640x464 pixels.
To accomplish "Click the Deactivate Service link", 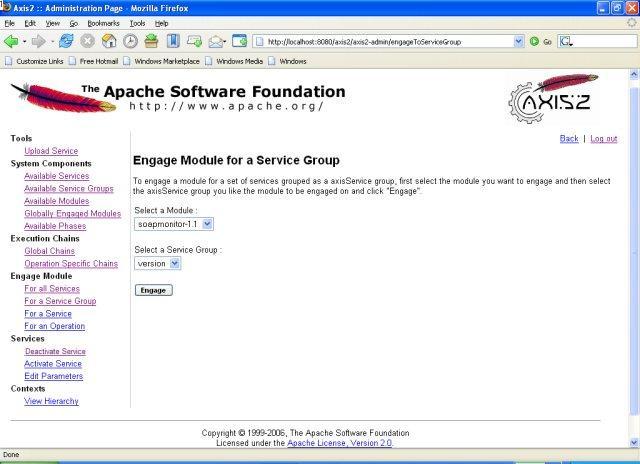I will [x=55, y=351].
